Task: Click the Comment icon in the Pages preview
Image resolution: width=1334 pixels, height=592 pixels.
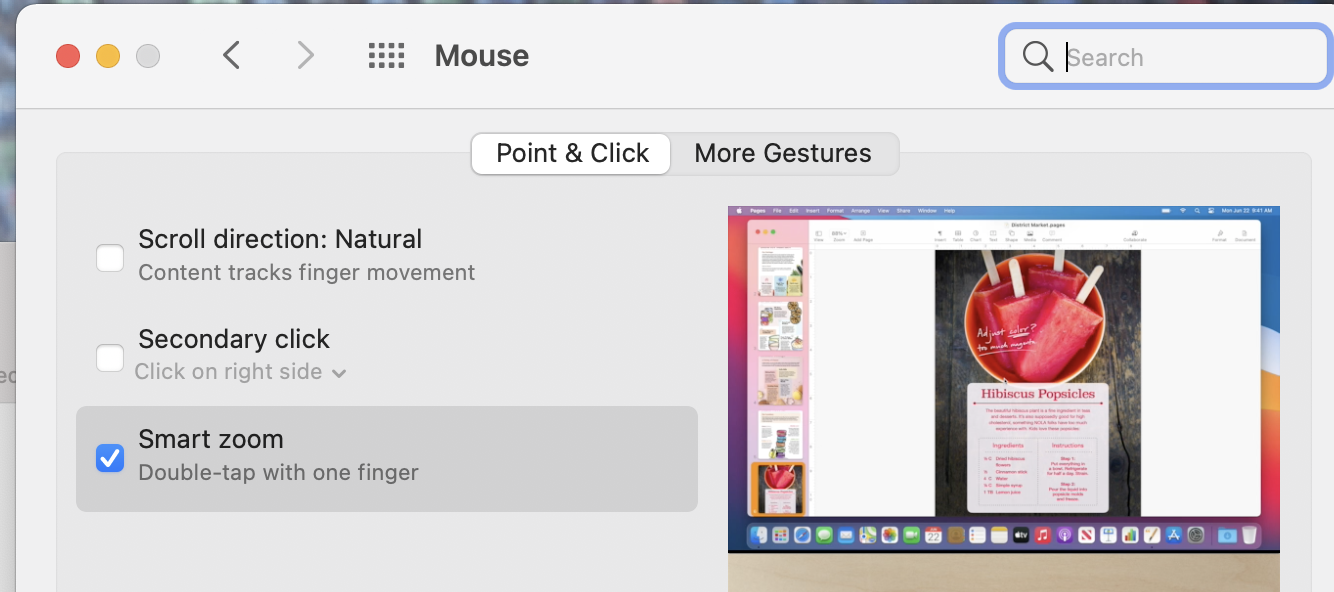Action: pos(1050,234)
